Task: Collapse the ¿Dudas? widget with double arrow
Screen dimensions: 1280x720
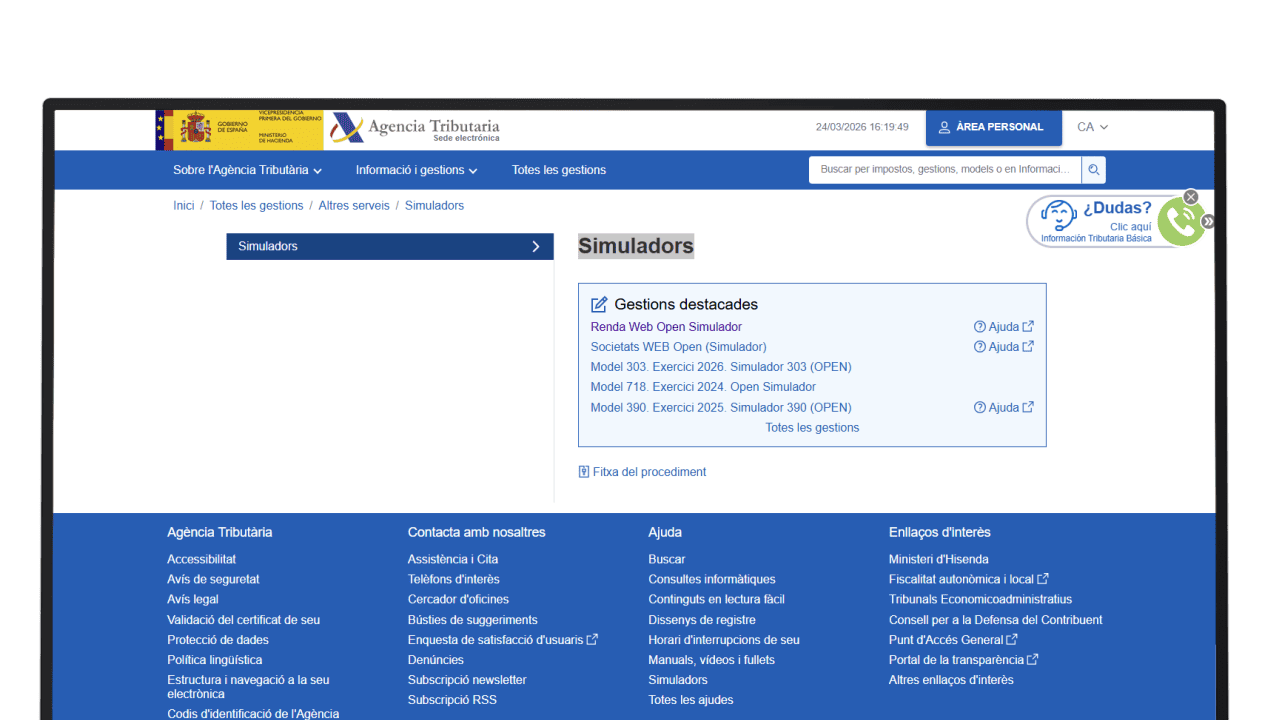Action: point(1208,222)
